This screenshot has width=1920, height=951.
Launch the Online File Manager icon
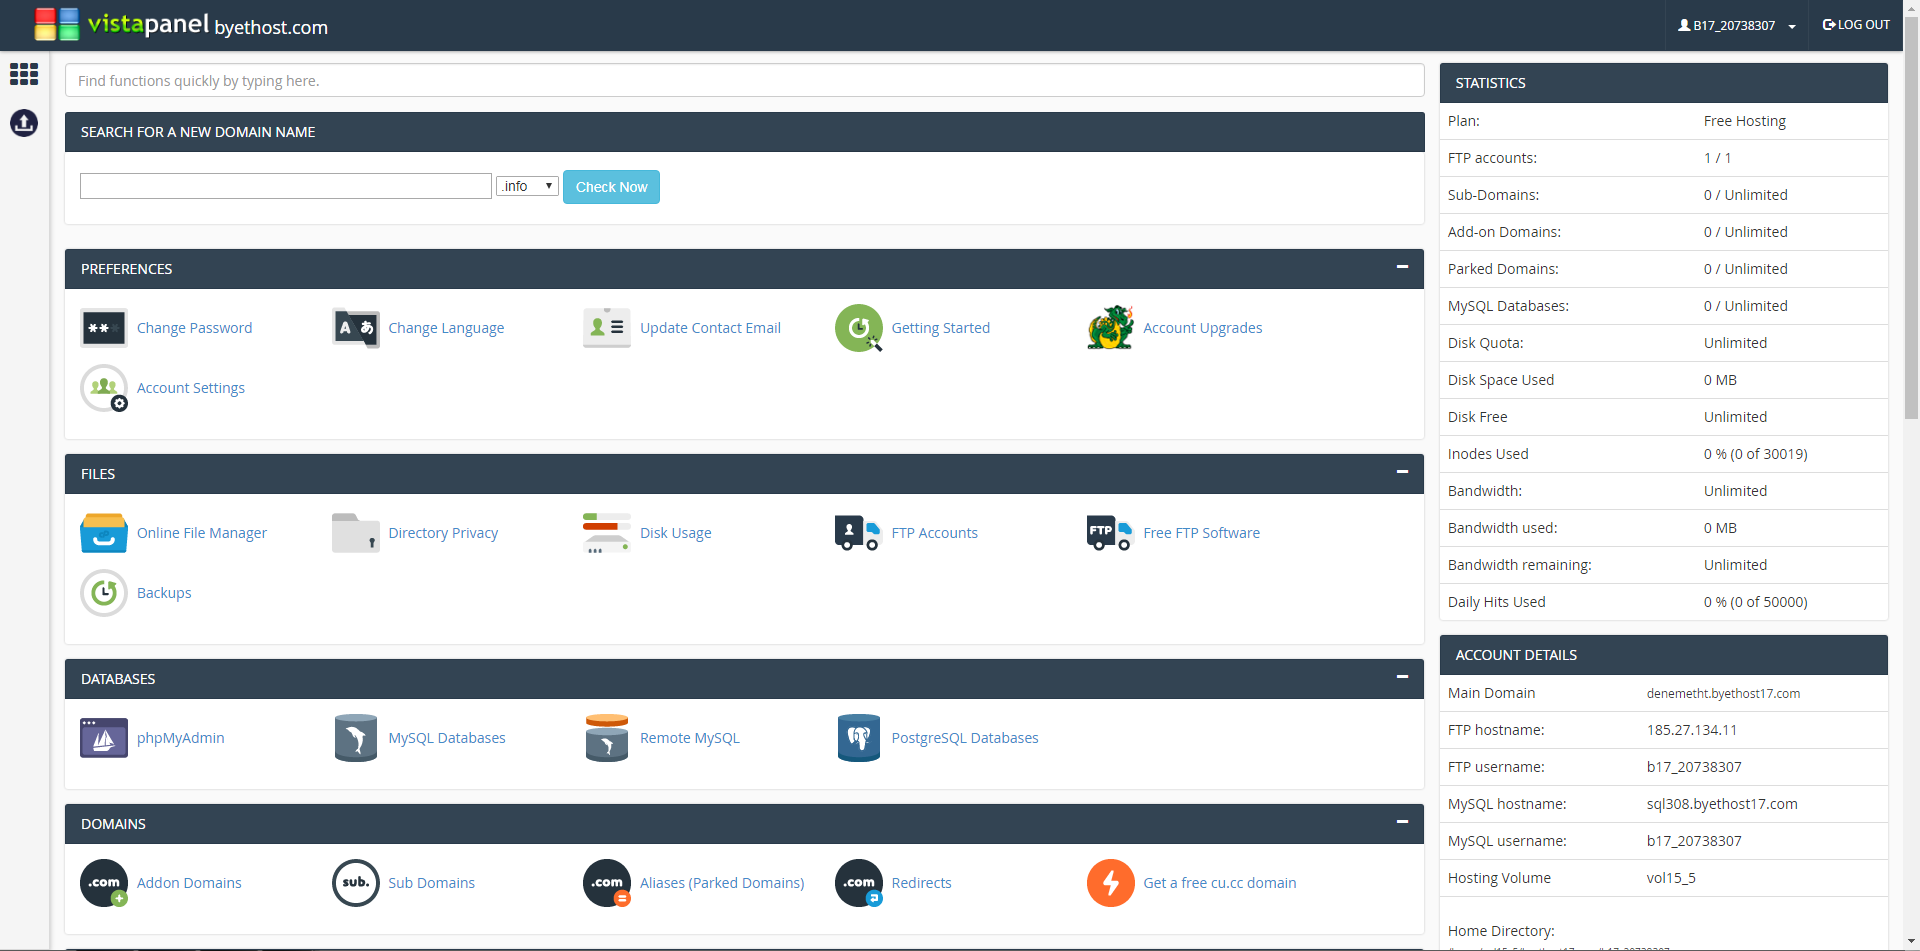point(104,533)
